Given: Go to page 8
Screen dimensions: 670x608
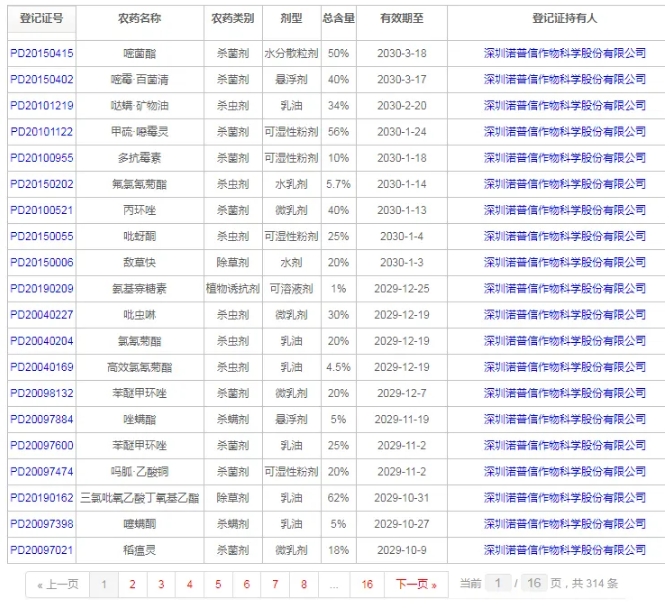Looking at the screenshot, I should (304, 584).
